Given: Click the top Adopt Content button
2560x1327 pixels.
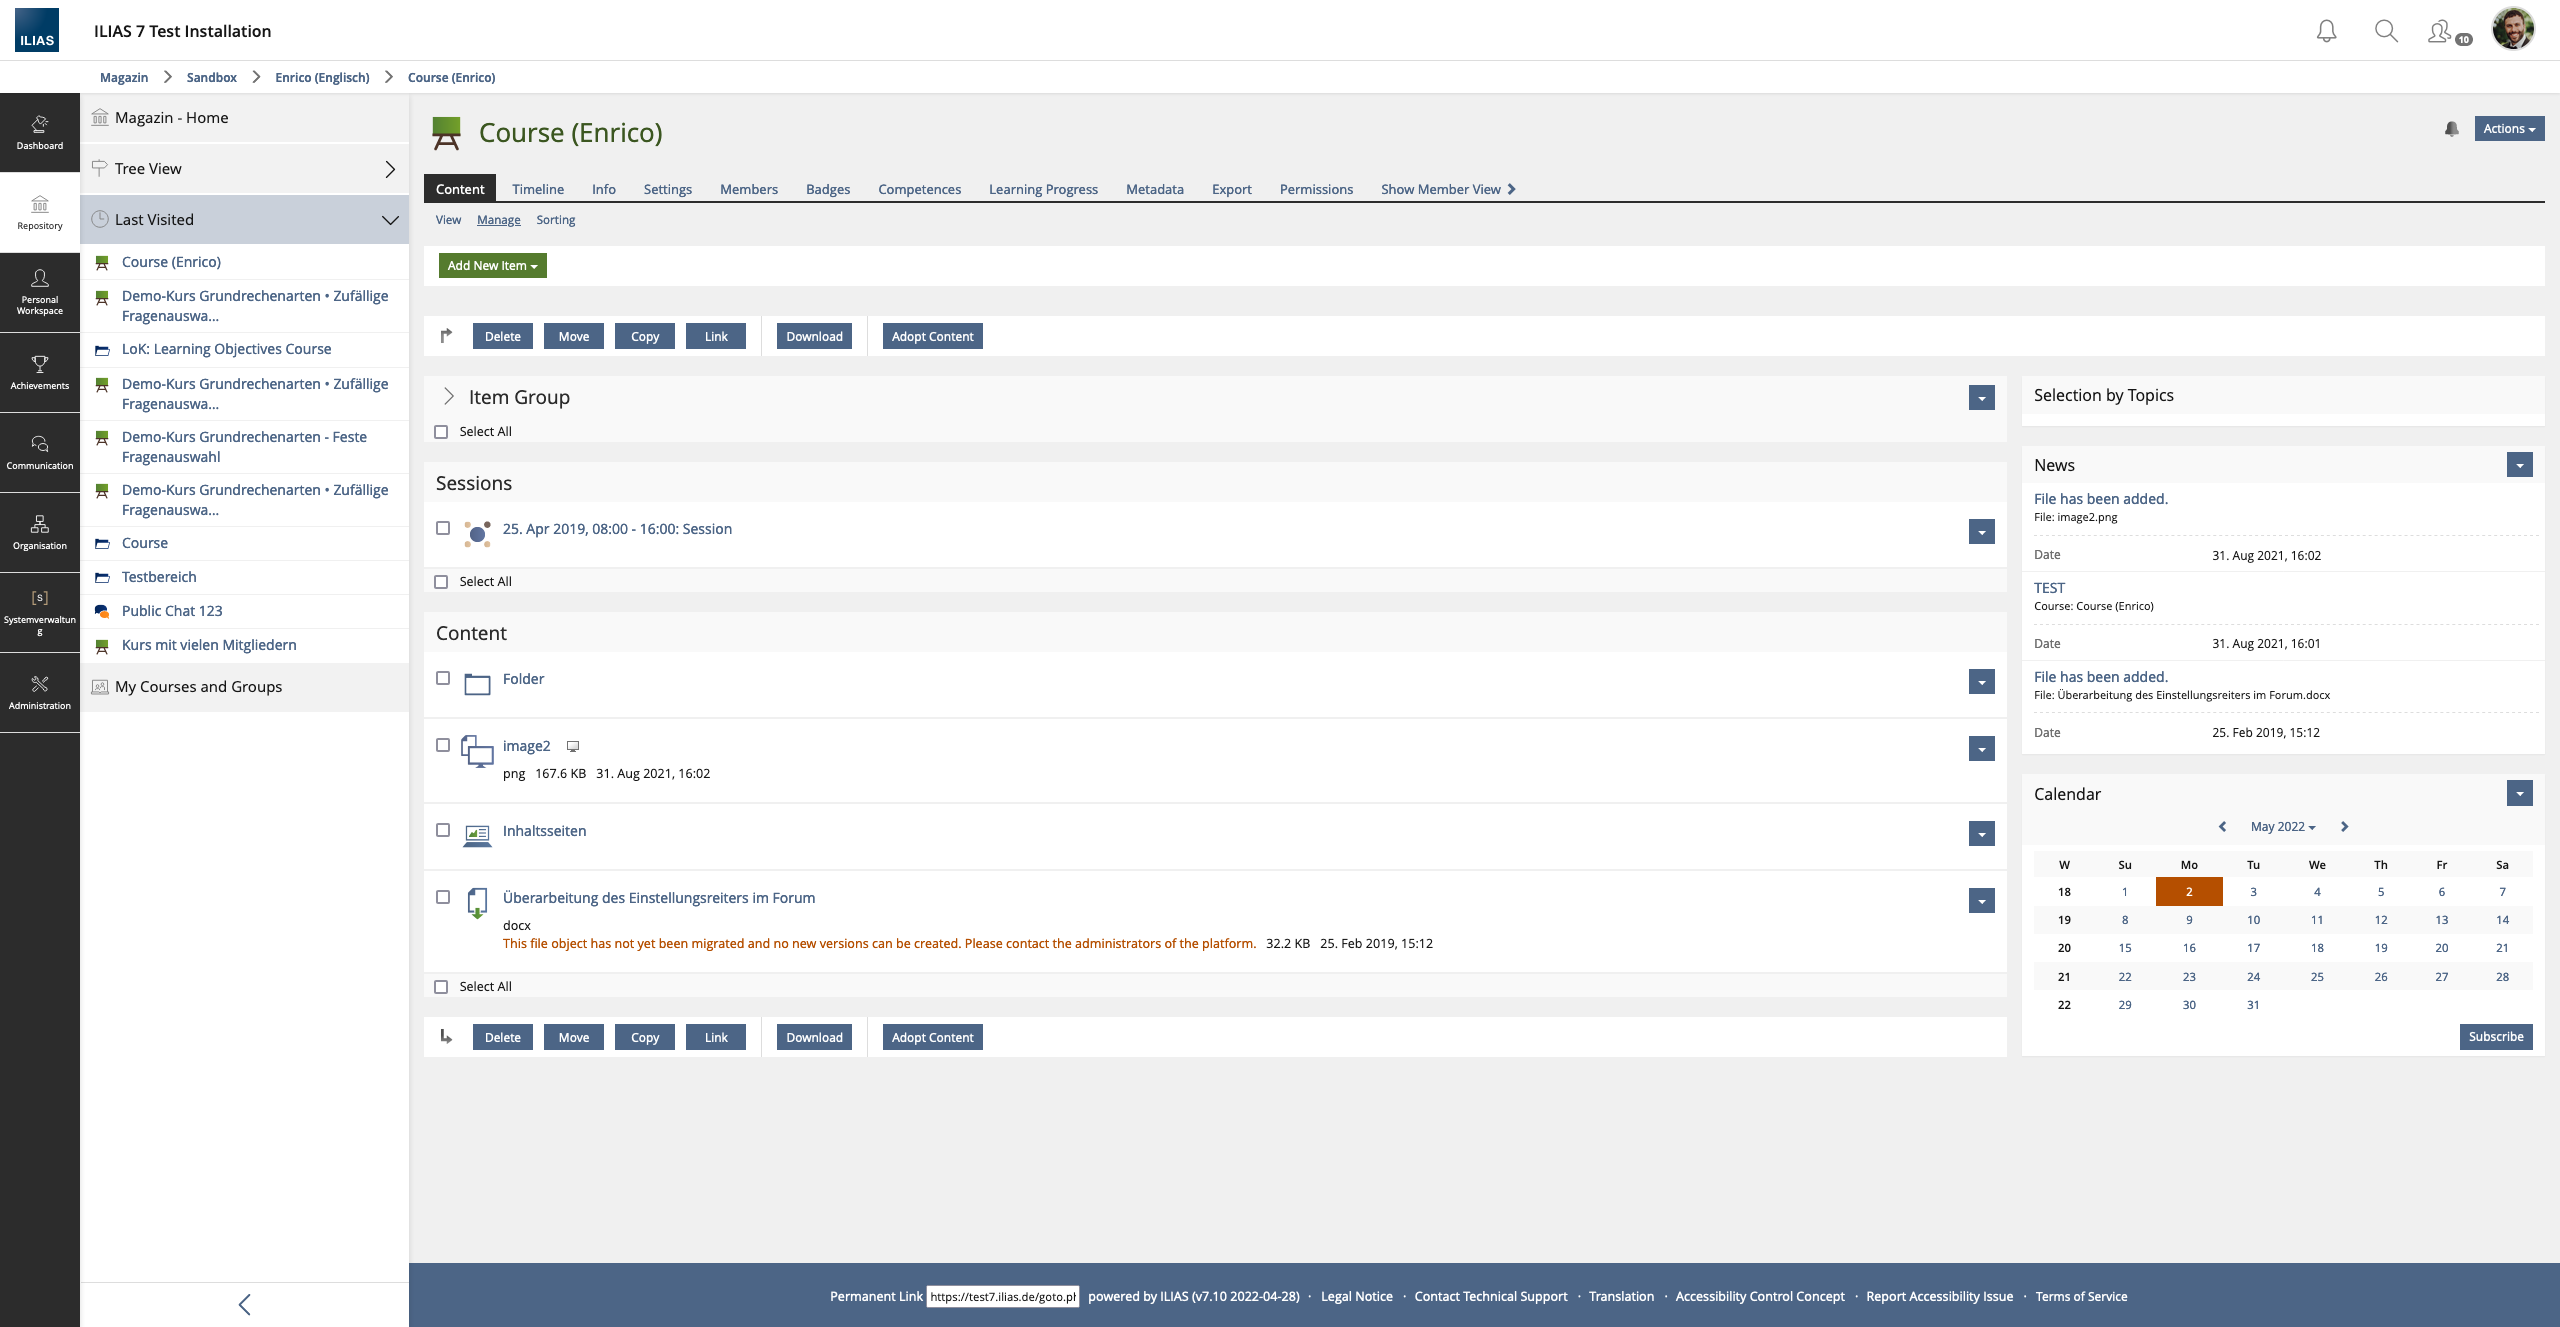Looking at the screenshot, I should click(932, 336).
